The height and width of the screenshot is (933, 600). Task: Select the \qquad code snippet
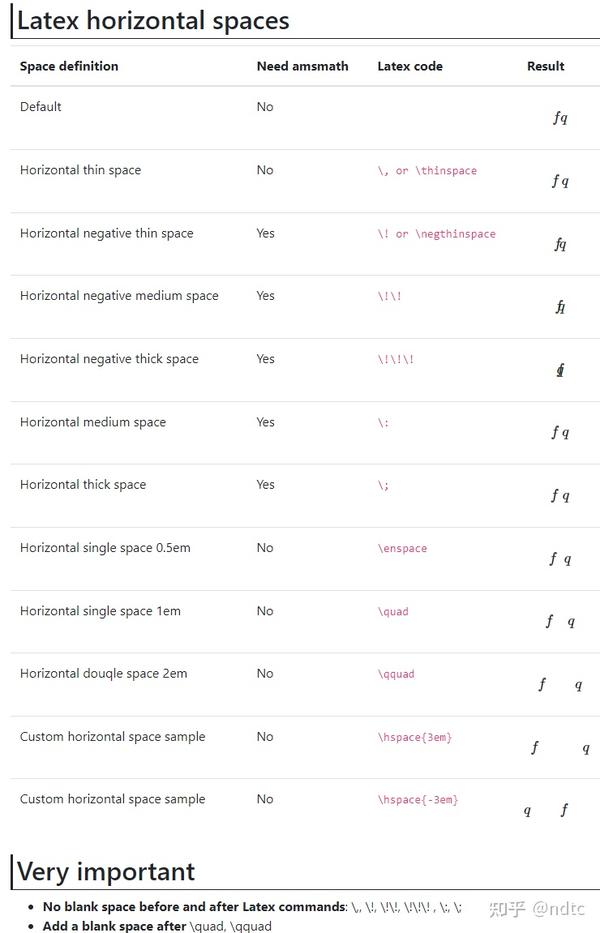click(396, 674)
